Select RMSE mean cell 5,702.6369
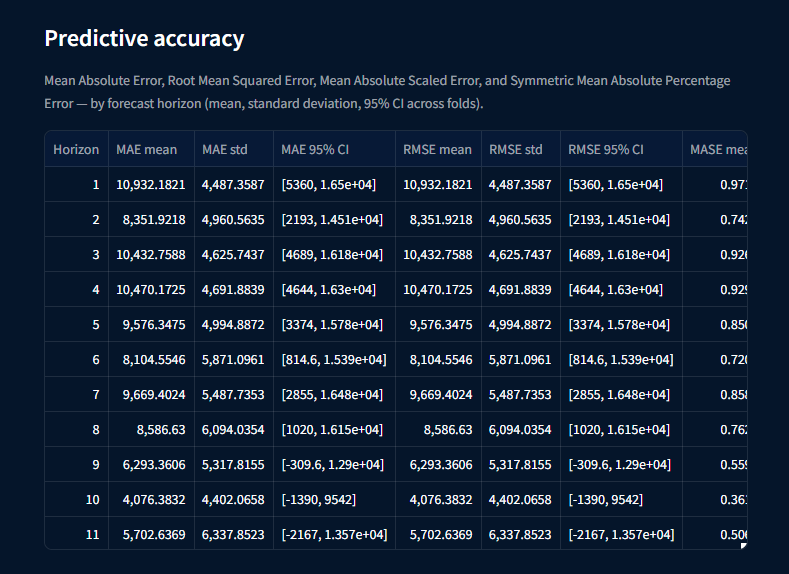The width and height of the screenshot is (789, 574). pyautogui.click(x=438, y=533)
